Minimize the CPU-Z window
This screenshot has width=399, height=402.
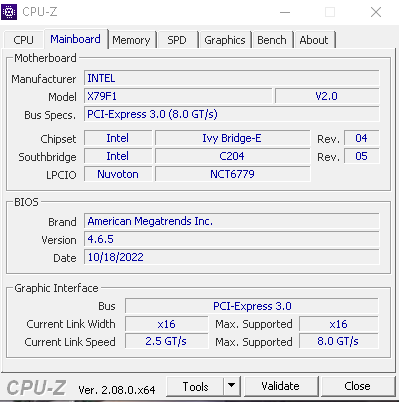click(x=285, y=12)
